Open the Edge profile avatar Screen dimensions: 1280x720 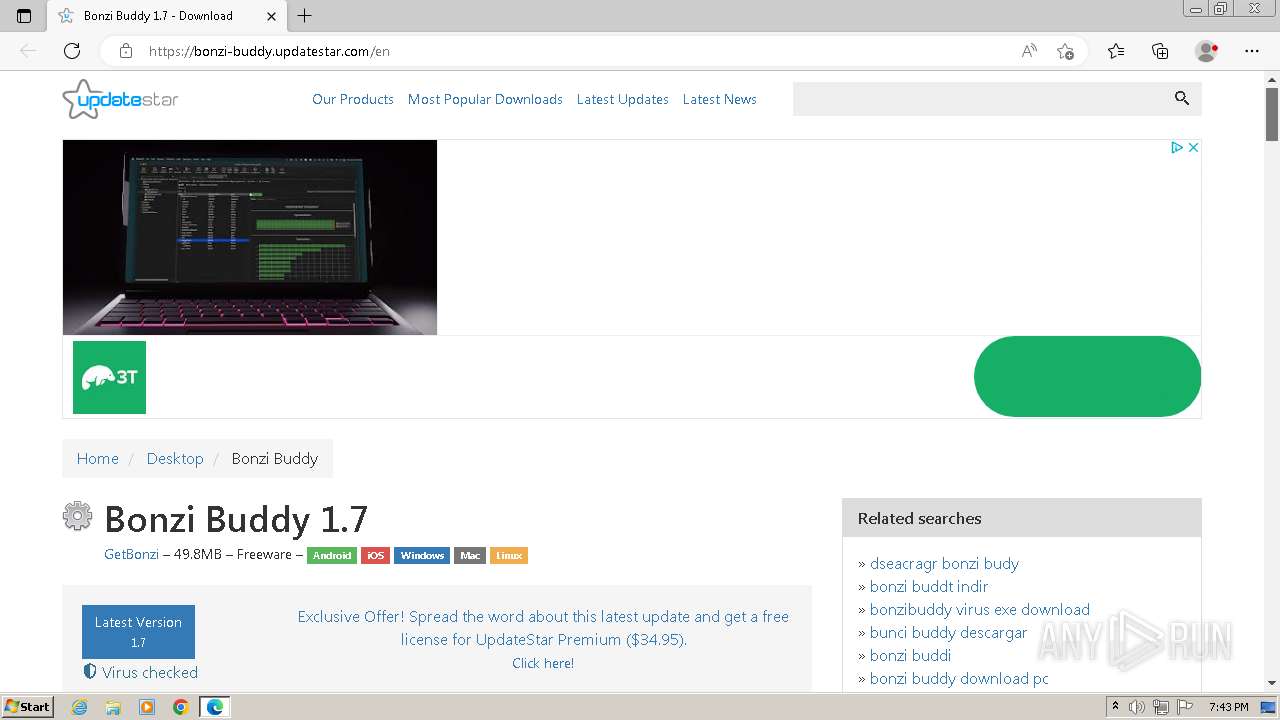coord(1207,51)
